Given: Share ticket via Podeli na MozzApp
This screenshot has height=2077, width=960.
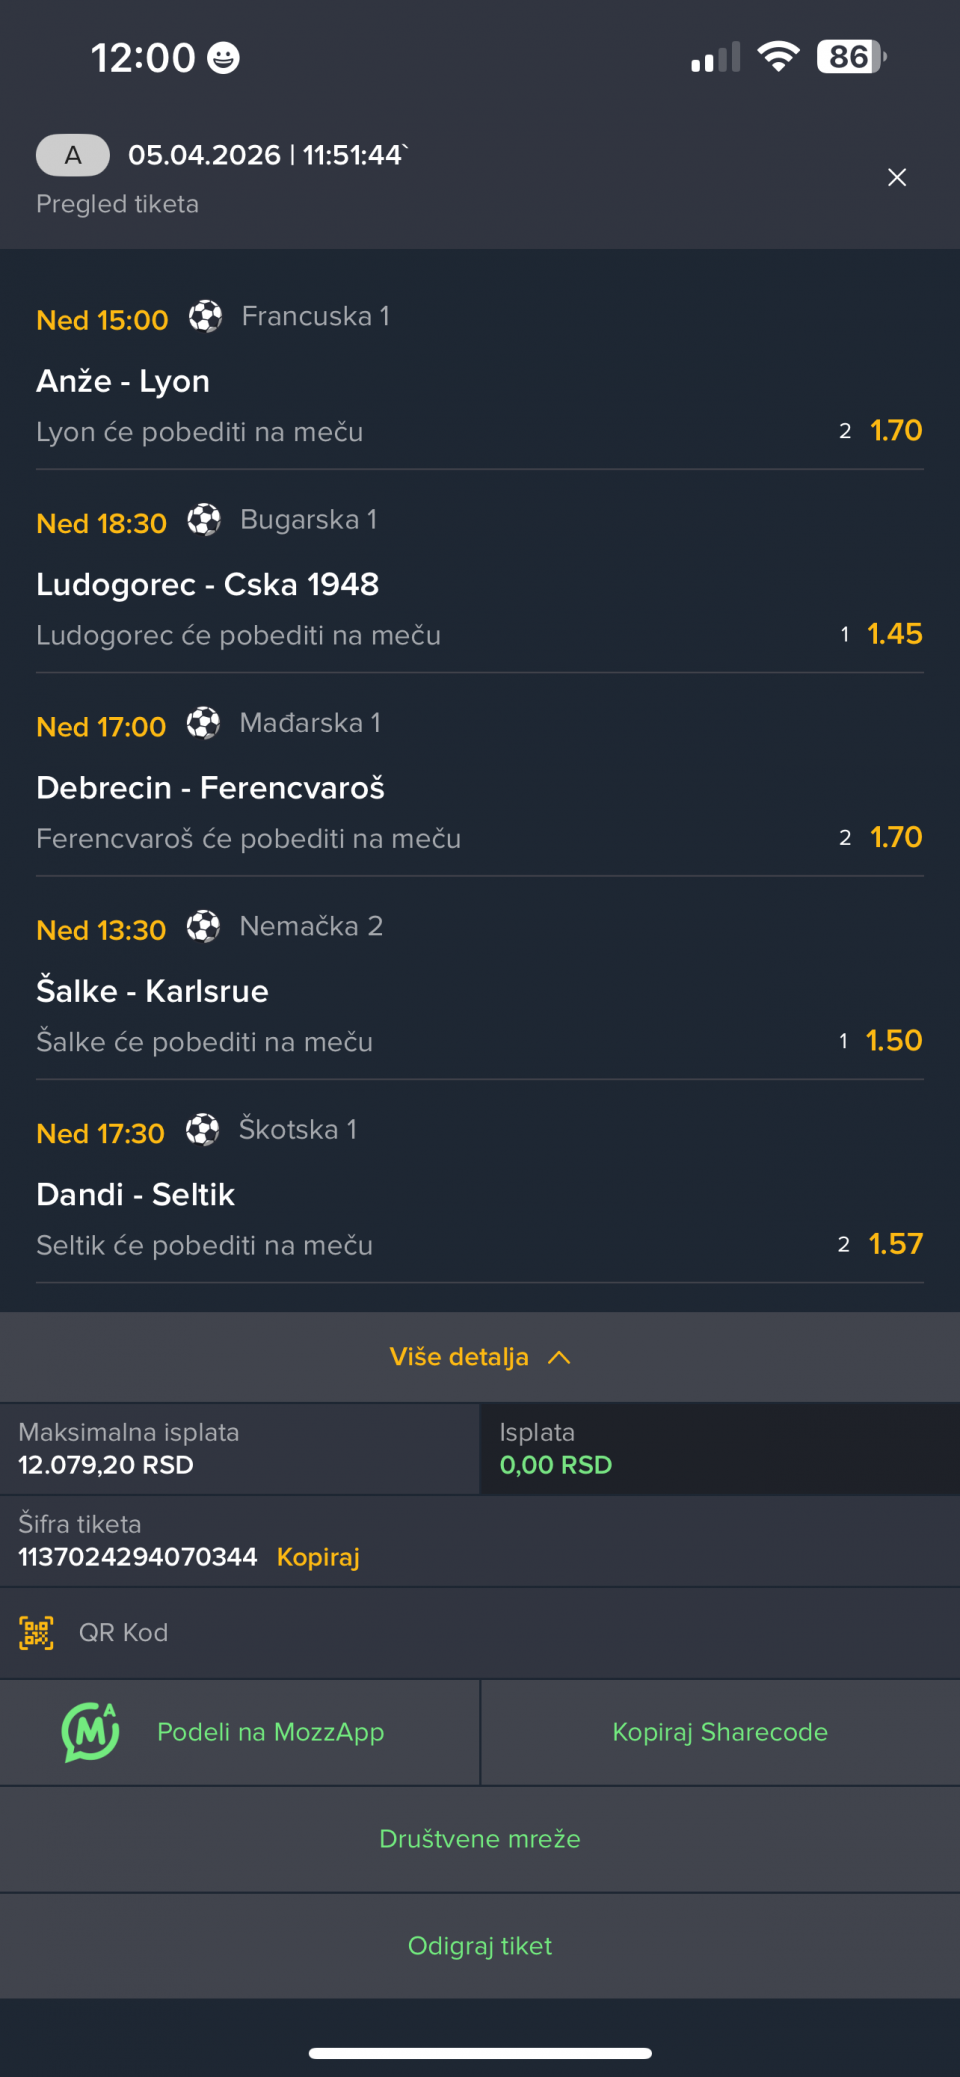Looking at the screenshot, I should [x=270, y=1732].
